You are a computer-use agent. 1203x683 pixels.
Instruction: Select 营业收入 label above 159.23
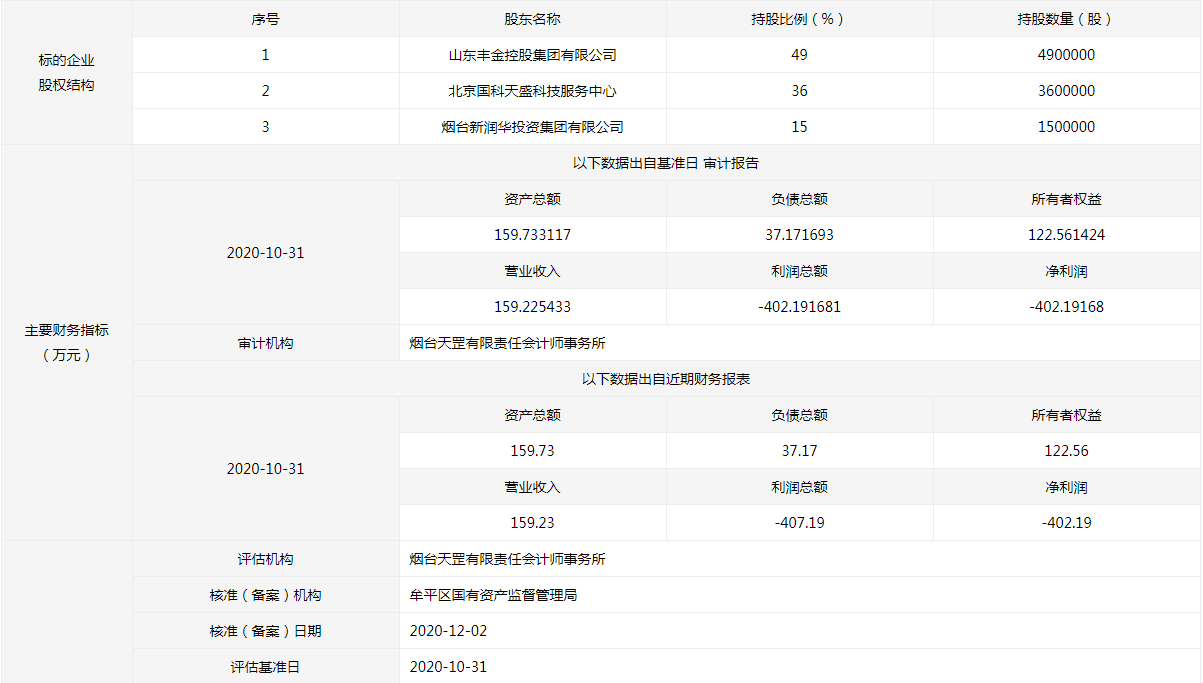tap(532, 487)
